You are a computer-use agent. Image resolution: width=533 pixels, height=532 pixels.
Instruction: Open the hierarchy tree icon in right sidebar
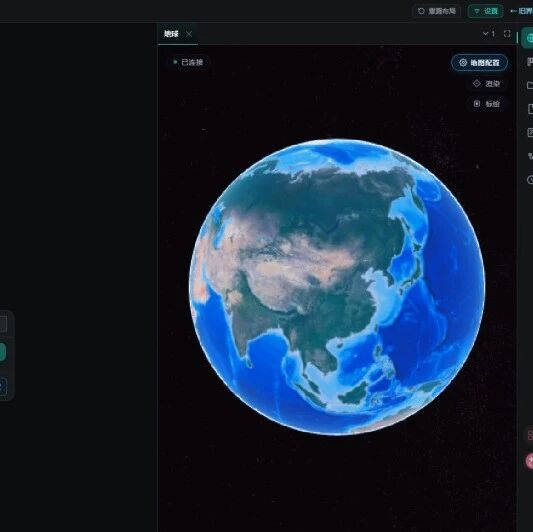(x=530, y=156)
